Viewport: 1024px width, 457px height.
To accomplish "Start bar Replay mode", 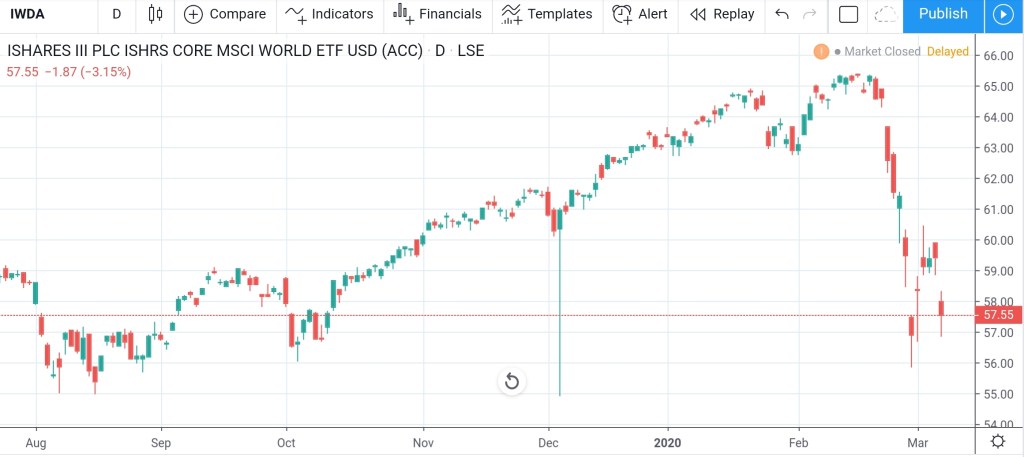I will (x=722, y=14).
